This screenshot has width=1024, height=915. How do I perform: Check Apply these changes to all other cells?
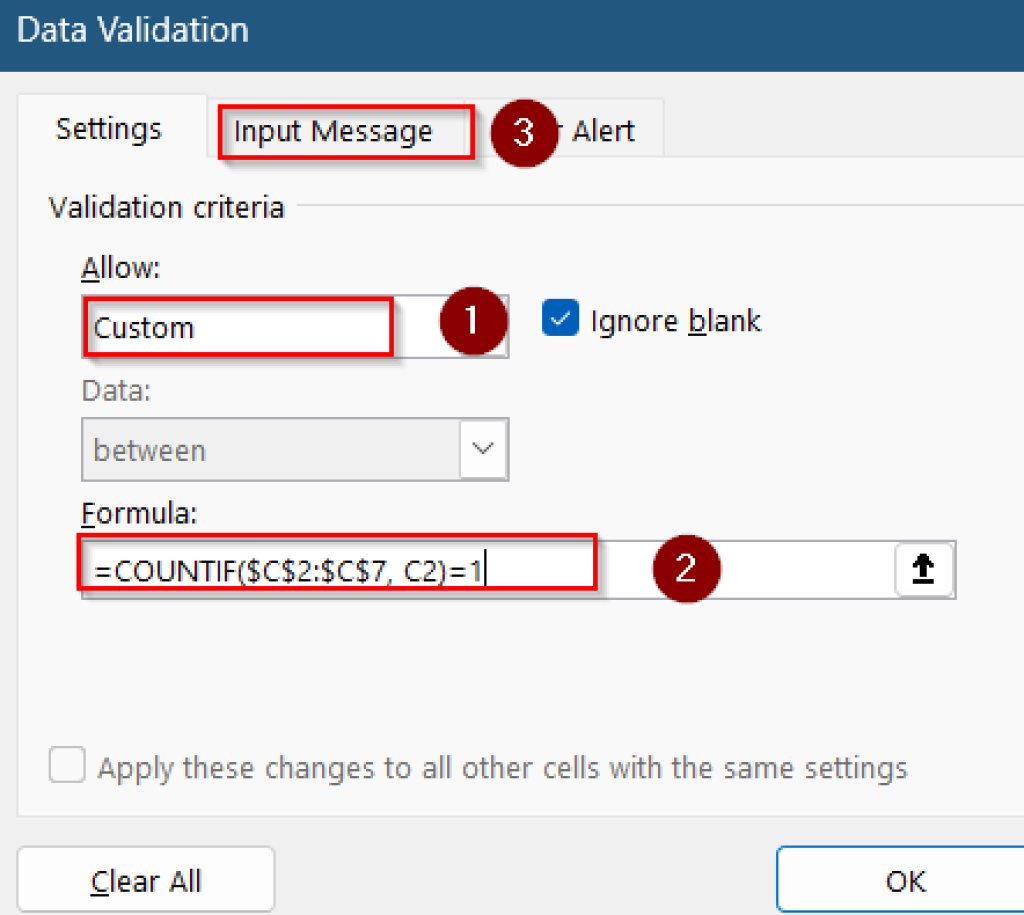(66, 764)
